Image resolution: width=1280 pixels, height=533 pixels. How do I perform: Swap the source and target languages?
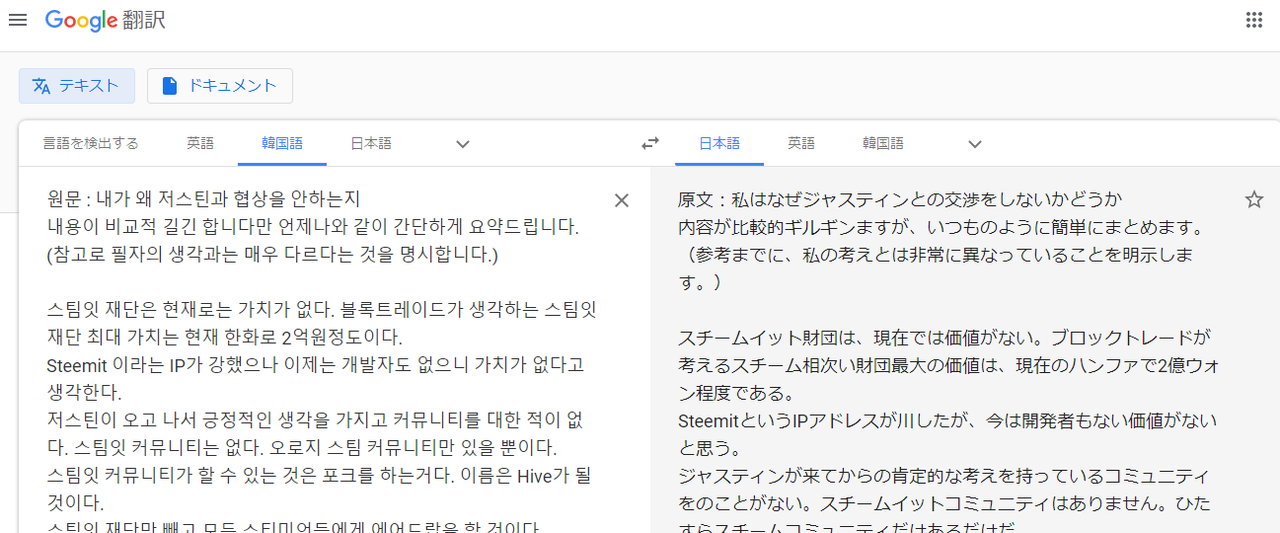coord(650,143)
